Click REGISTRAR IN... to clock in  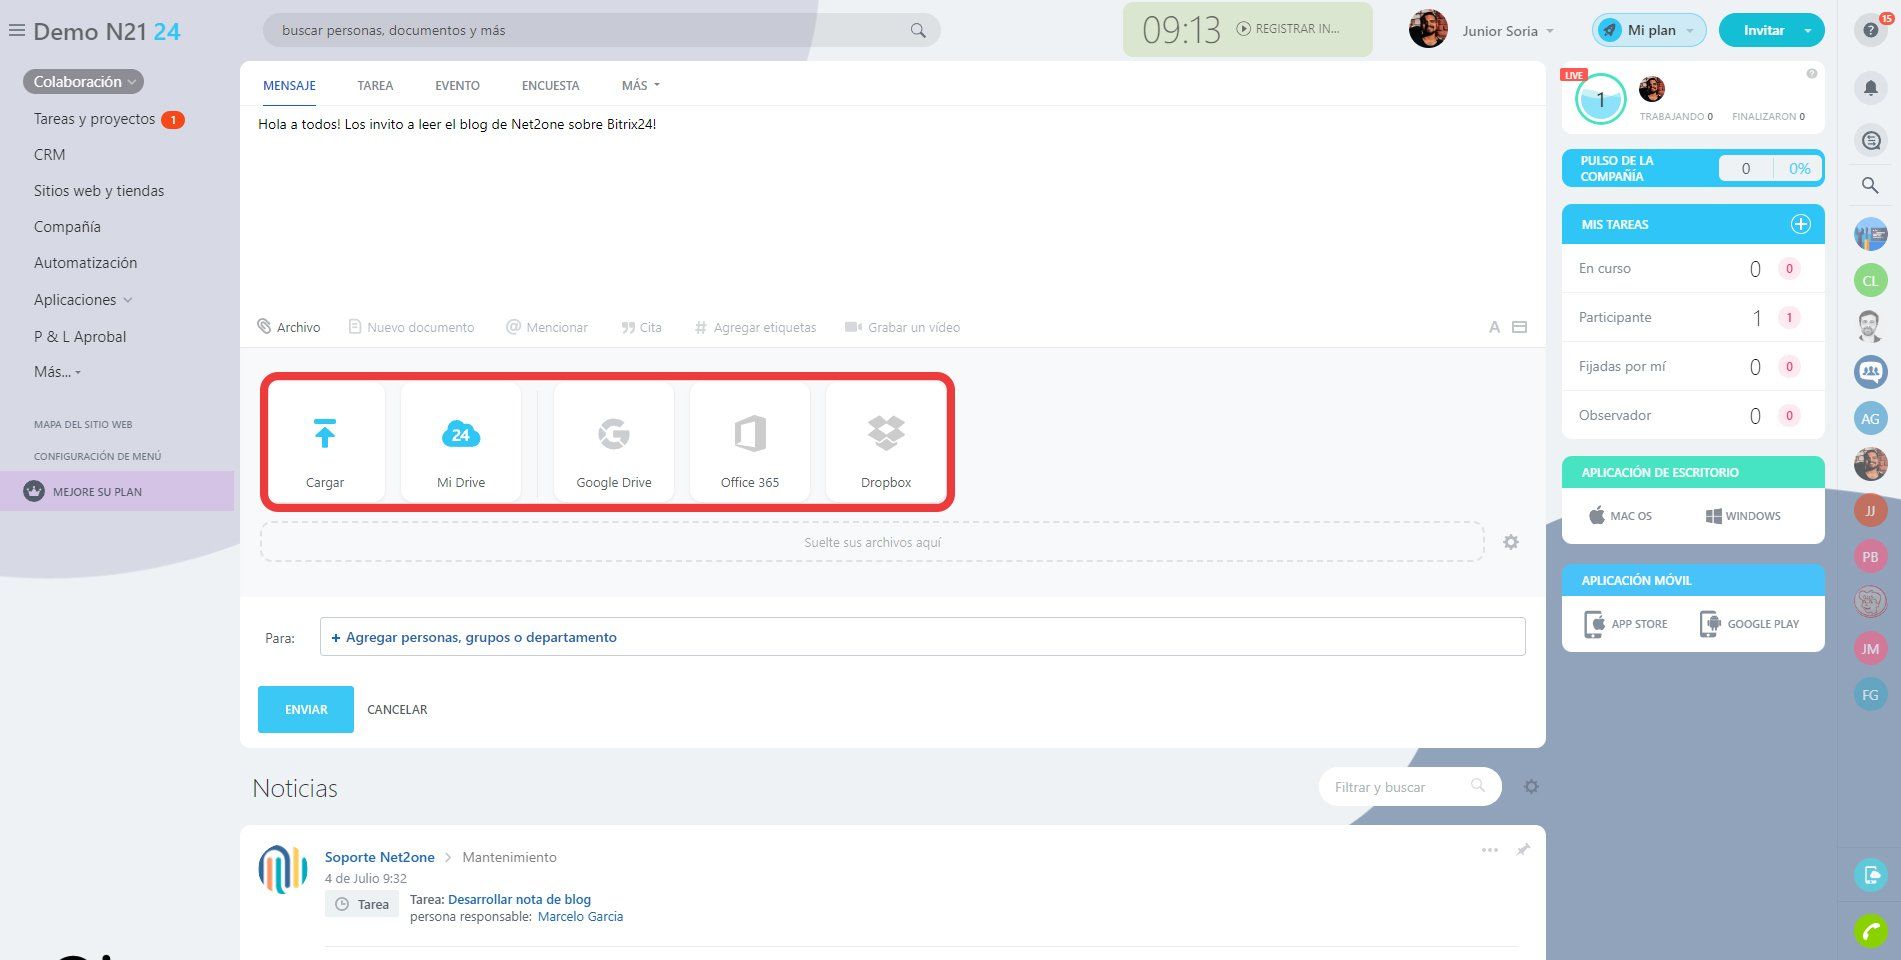[x=1288, y=29]
